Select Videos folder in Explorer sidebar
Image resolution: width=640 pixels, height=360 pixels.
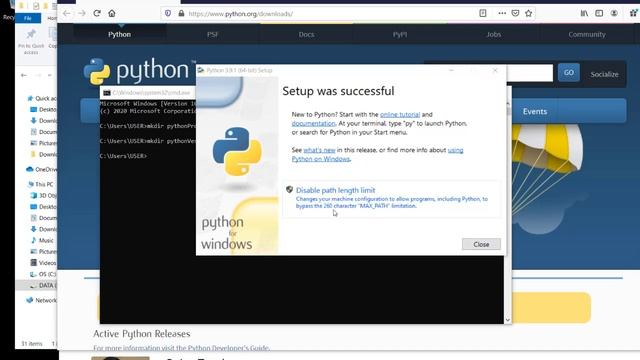point(44,263)
